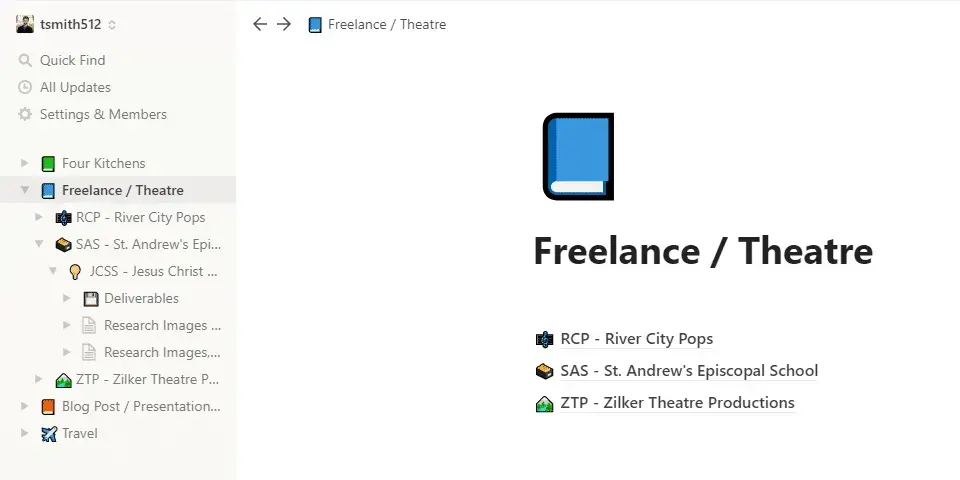Click the large blue book page icon
This screenshot has height=480, width=960.
(577, 156)
